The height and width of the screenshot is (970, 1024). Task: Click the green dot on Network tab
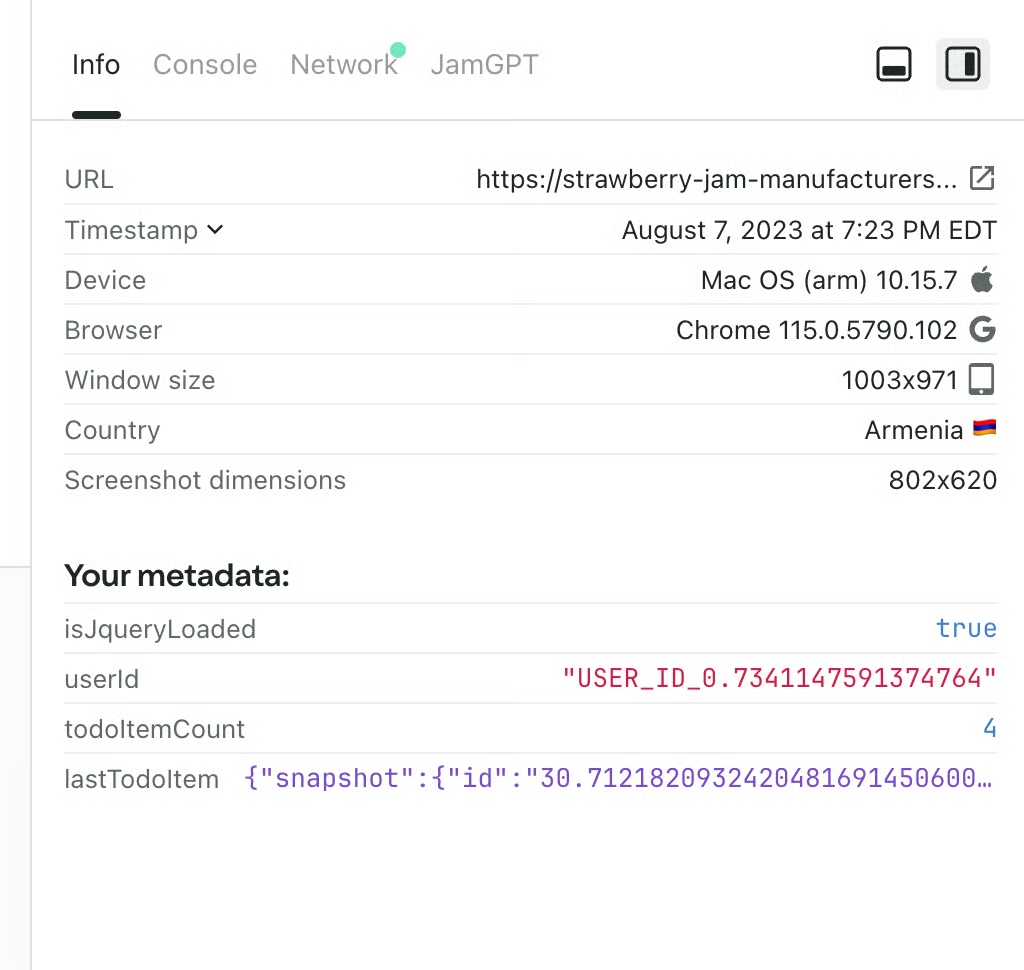click(x=397, y=50)
